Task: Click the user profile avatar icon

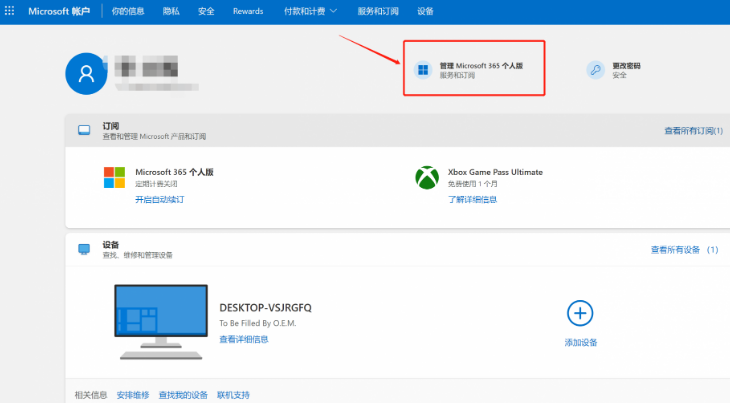Action: coord(87,74)
